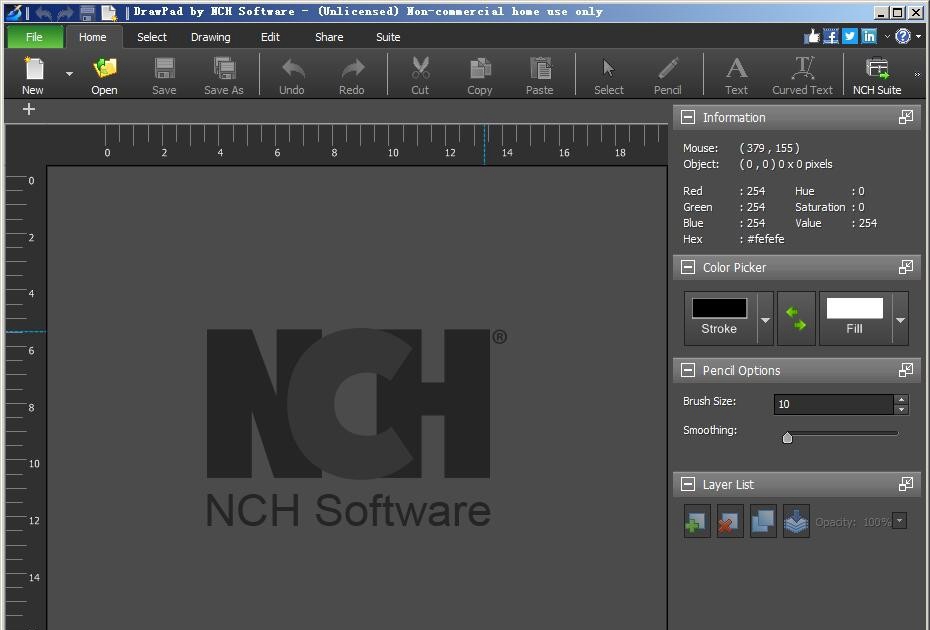Switch to the Select tab
The height and width of the screenshot is (630, 930).
pyautogui.click(x=152, y=37)
